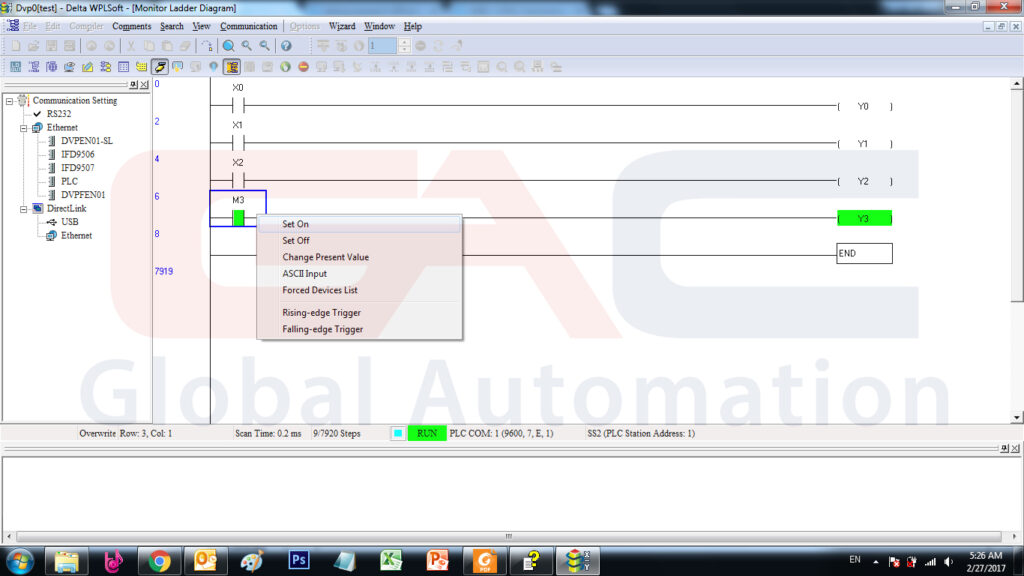1024x576 pixels.
Task: Click the highlighted ladder monitor mode icon
Action: (232, 67)
